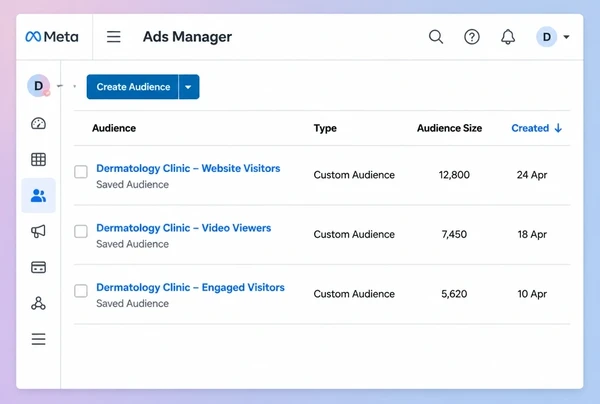
Task: Click the audience size 5,620
Action: pyautogui.click(x=454, y=294)
